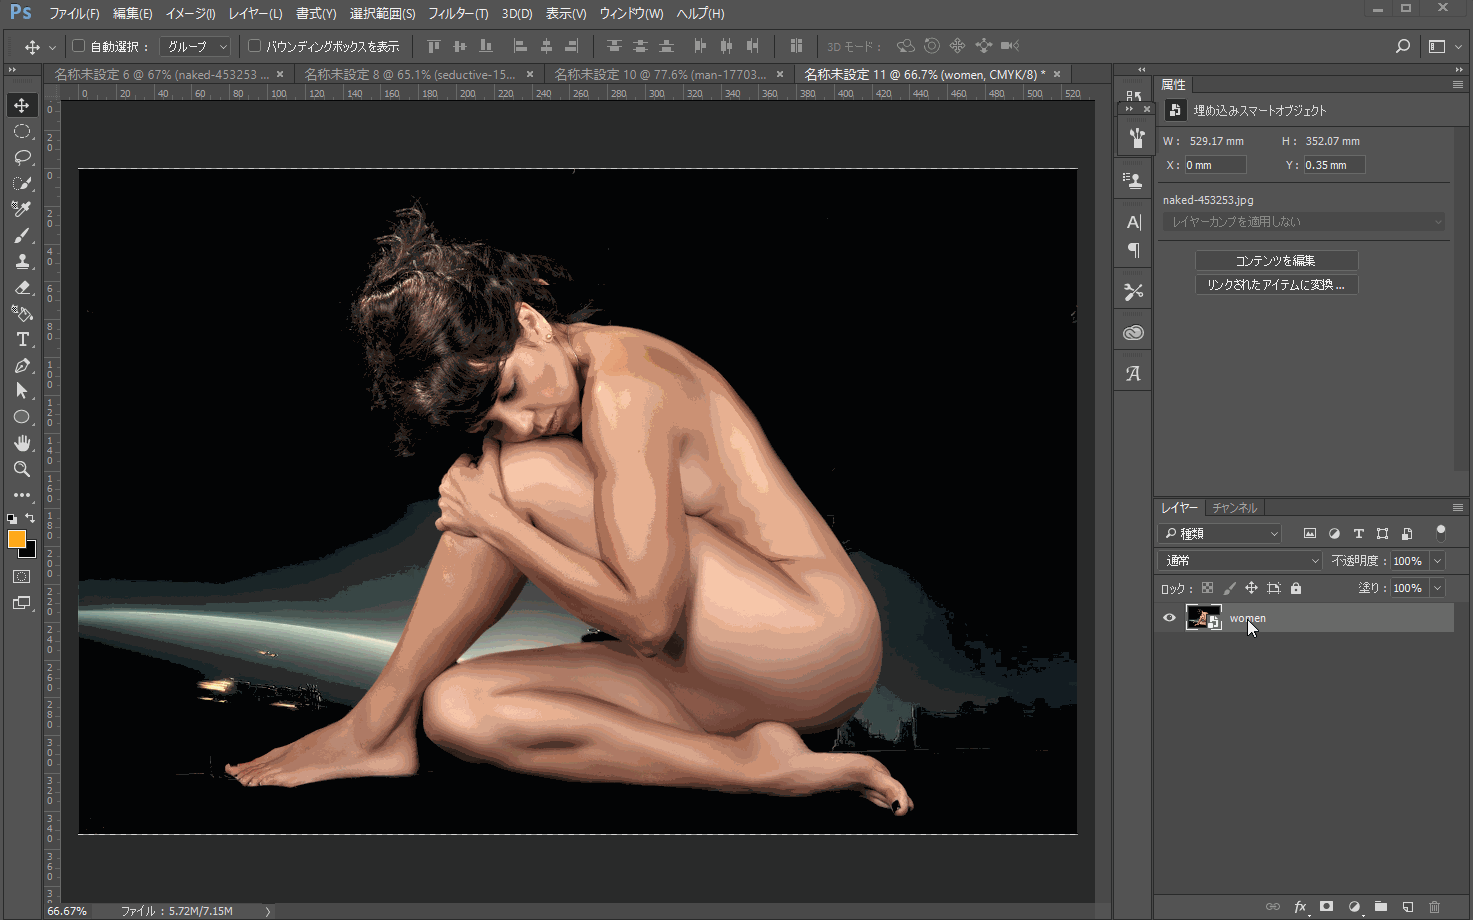Toggle lock all padlock
The width and height of the screenshot is (1473, 920).
click(1296, 588)
